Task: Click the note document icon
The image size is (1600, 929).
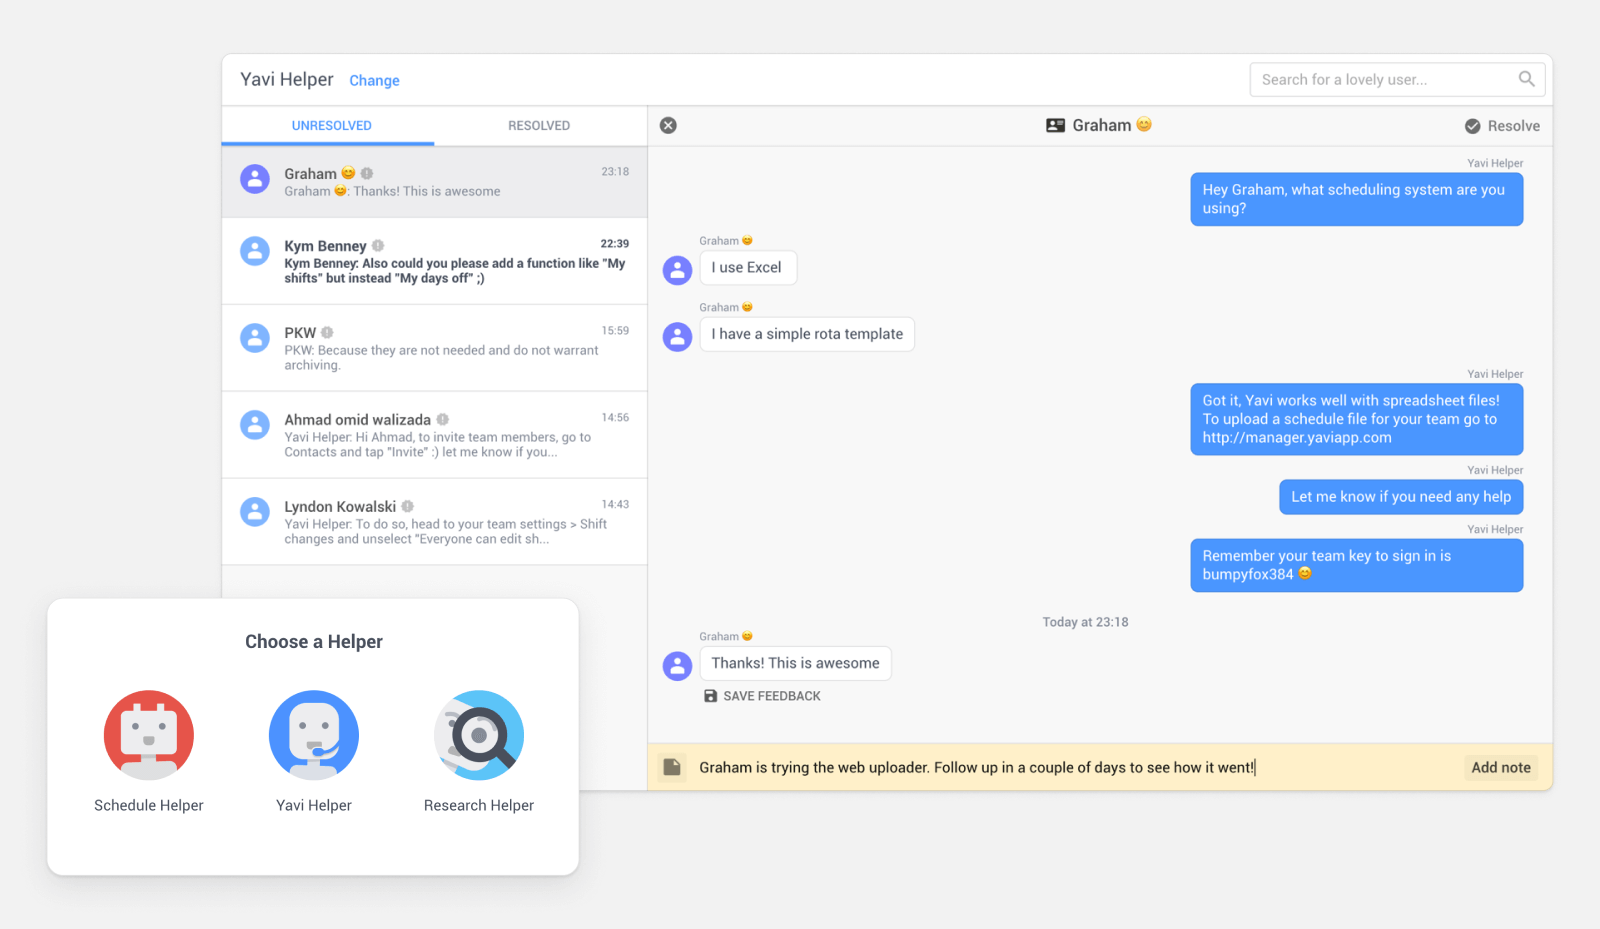Action: [x=672, y=767]
